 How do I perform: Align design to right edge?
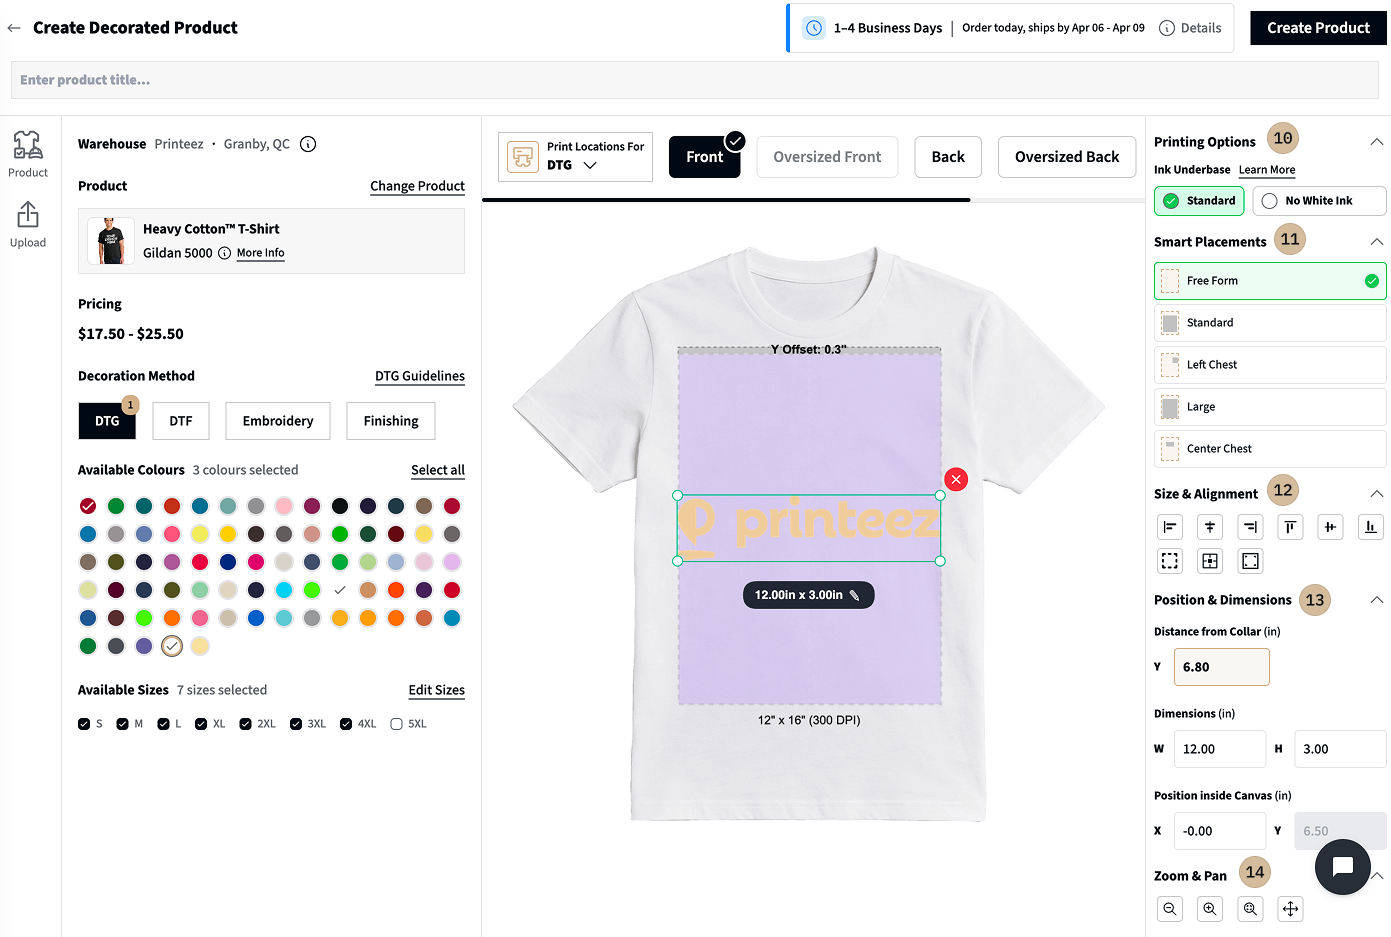1250,527
